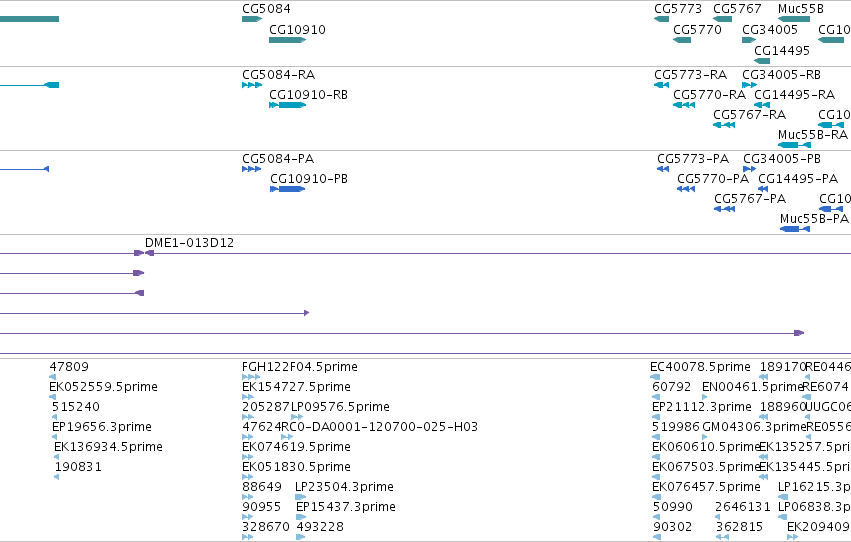Select the EP21112.3prime label
The image size is (851, 542).
tap(702, 406)
